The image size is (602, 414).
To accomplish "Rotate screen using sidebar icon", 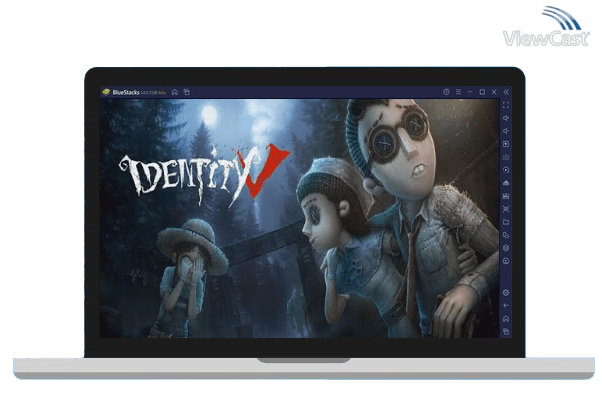I will [506, 235].
